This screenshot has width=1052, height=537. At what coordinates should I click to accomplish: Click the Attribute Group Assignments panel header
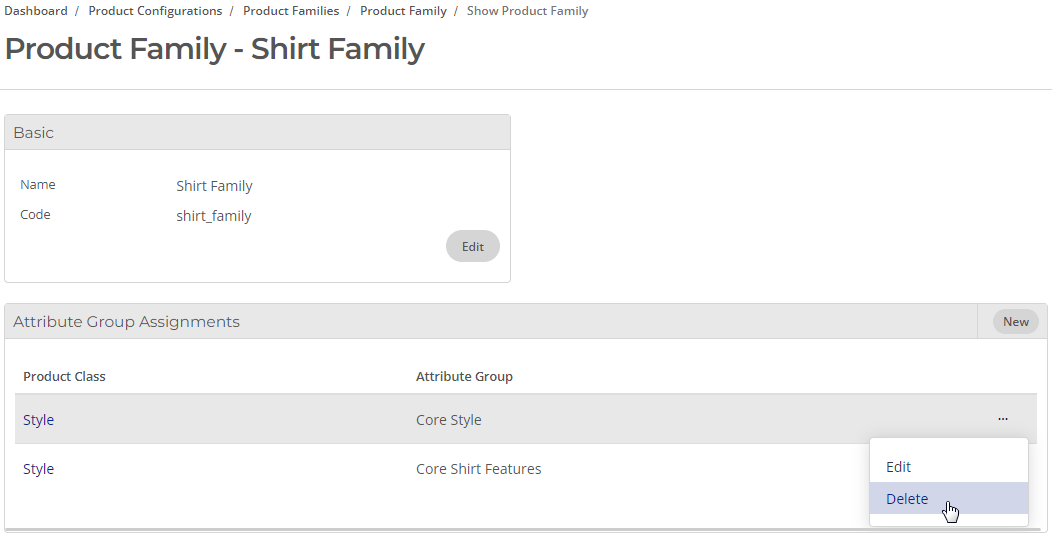tap(490, 322)
